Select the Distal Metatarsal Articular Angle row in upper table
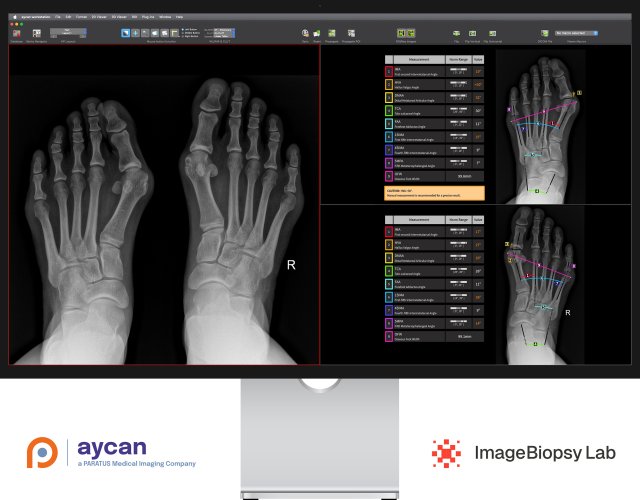The width and height of the screenshot is (640, 500). pos(434,98)
